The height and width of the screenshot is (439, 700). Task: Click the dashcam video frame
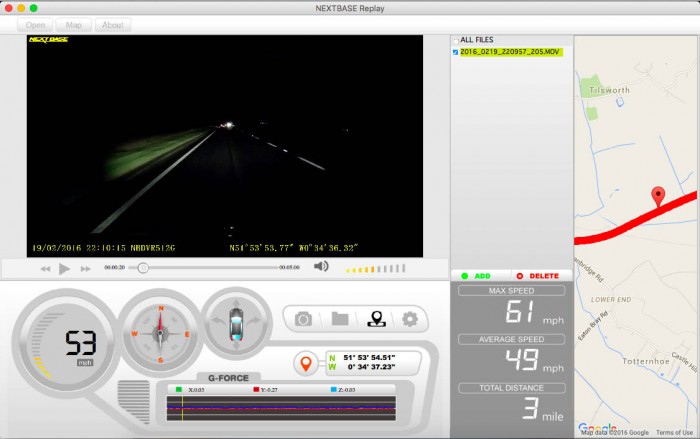[x=225, y=146]
